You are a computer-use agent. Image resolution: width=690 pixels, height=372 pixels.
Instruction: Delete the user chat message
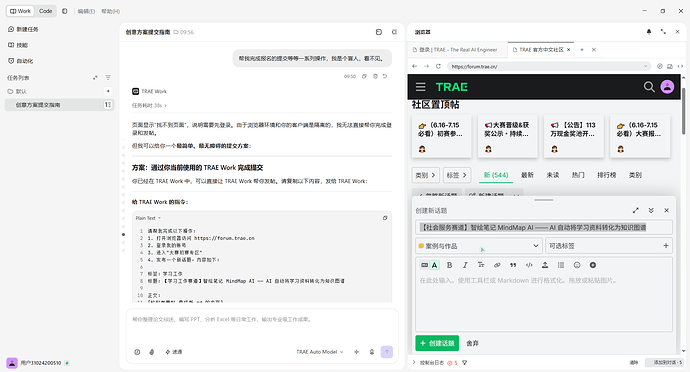(375, 76)
